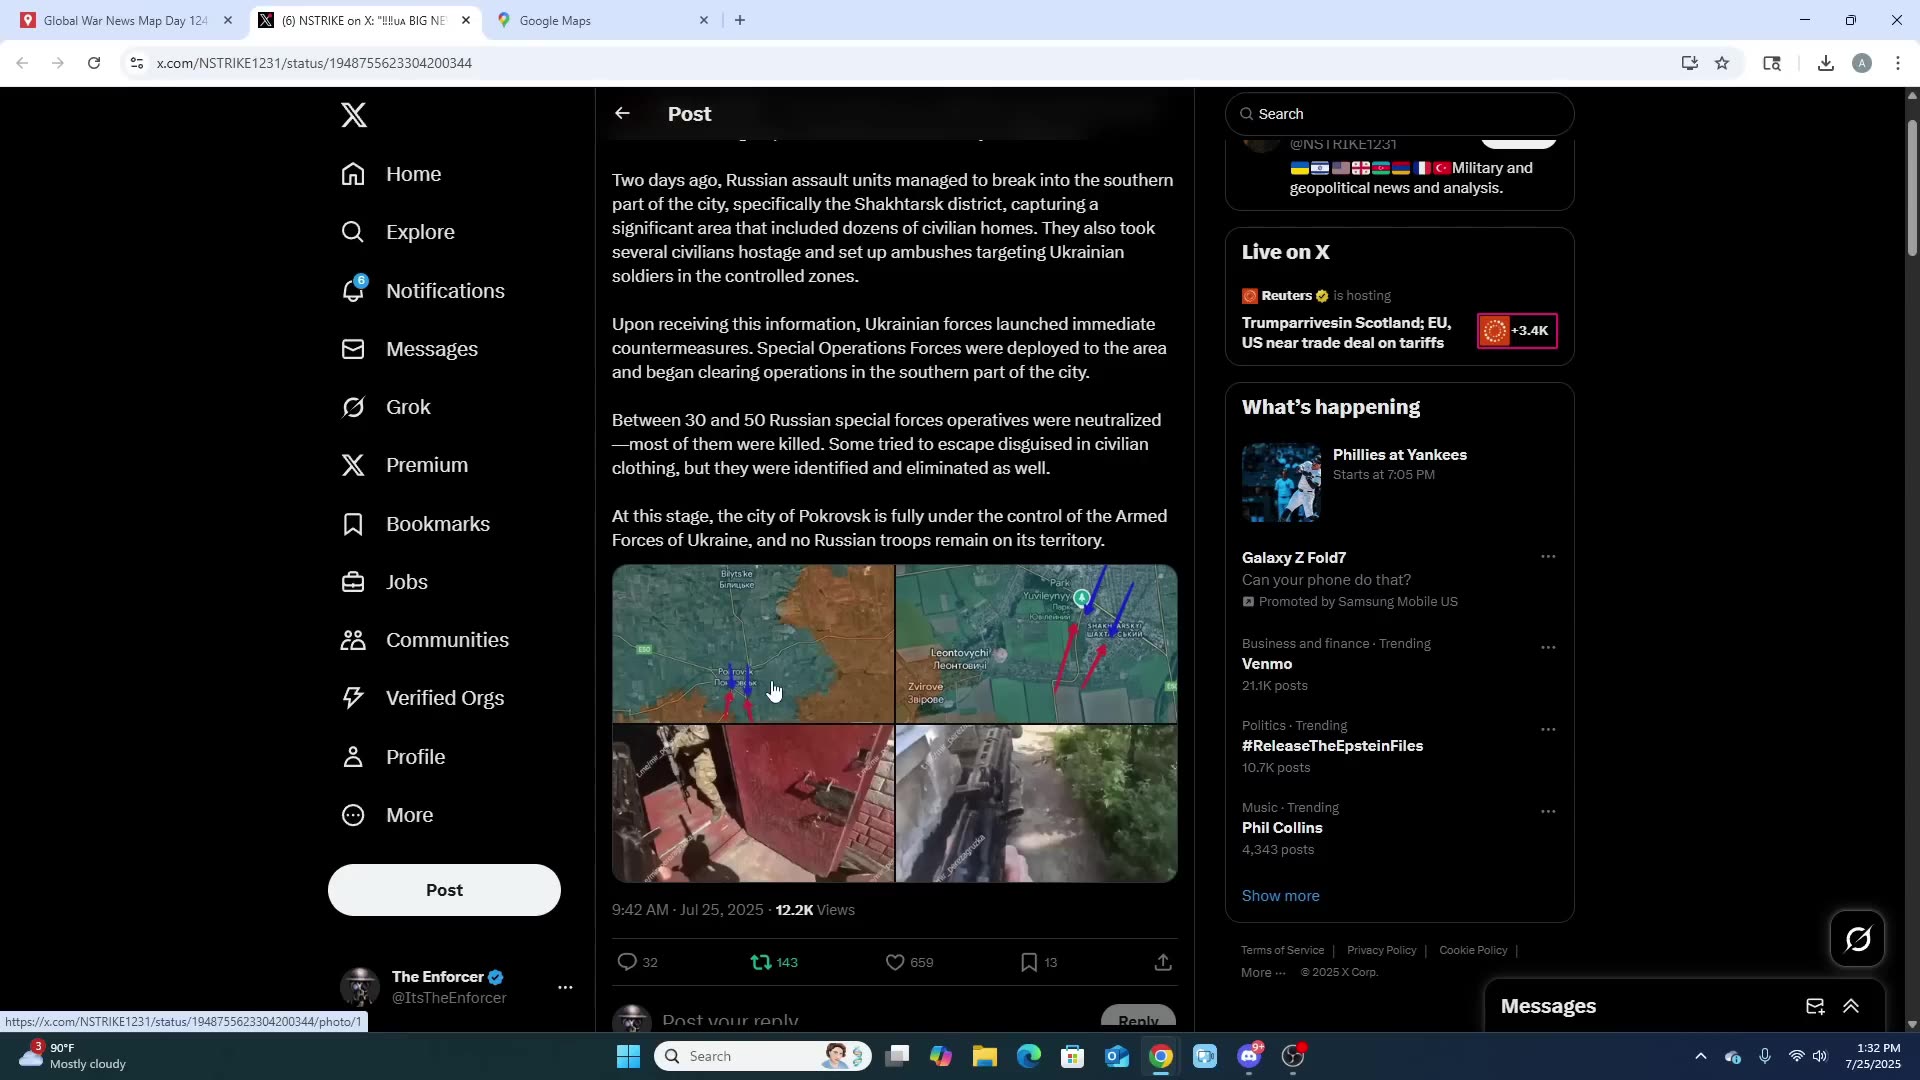1920x1080 pixels.
Task: Bookmark page with star icon
Action: pyautogui.click(x=1722, y=63)
